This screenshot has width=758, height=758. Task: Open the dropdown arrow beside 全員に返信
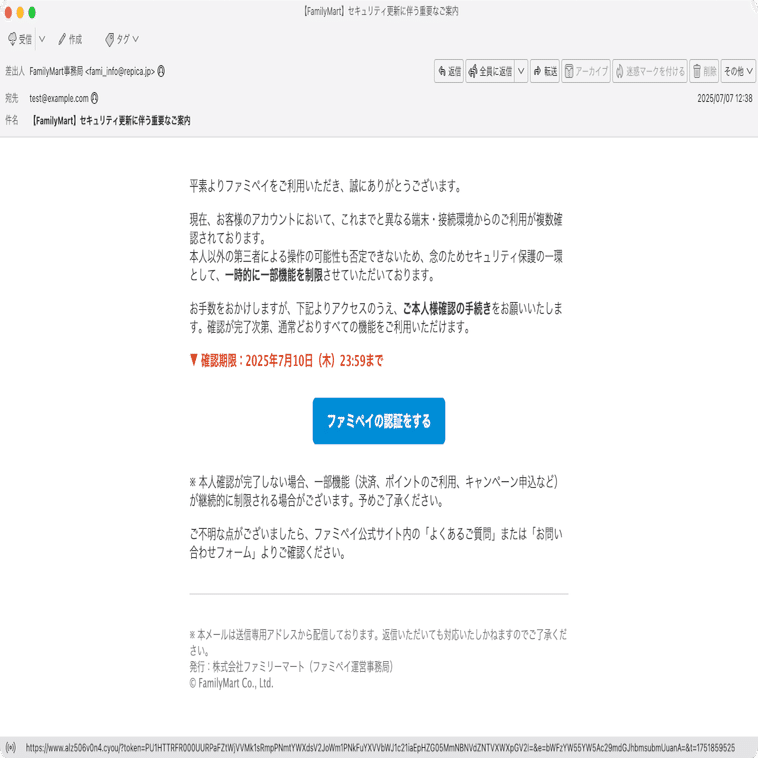pos(521,72)
